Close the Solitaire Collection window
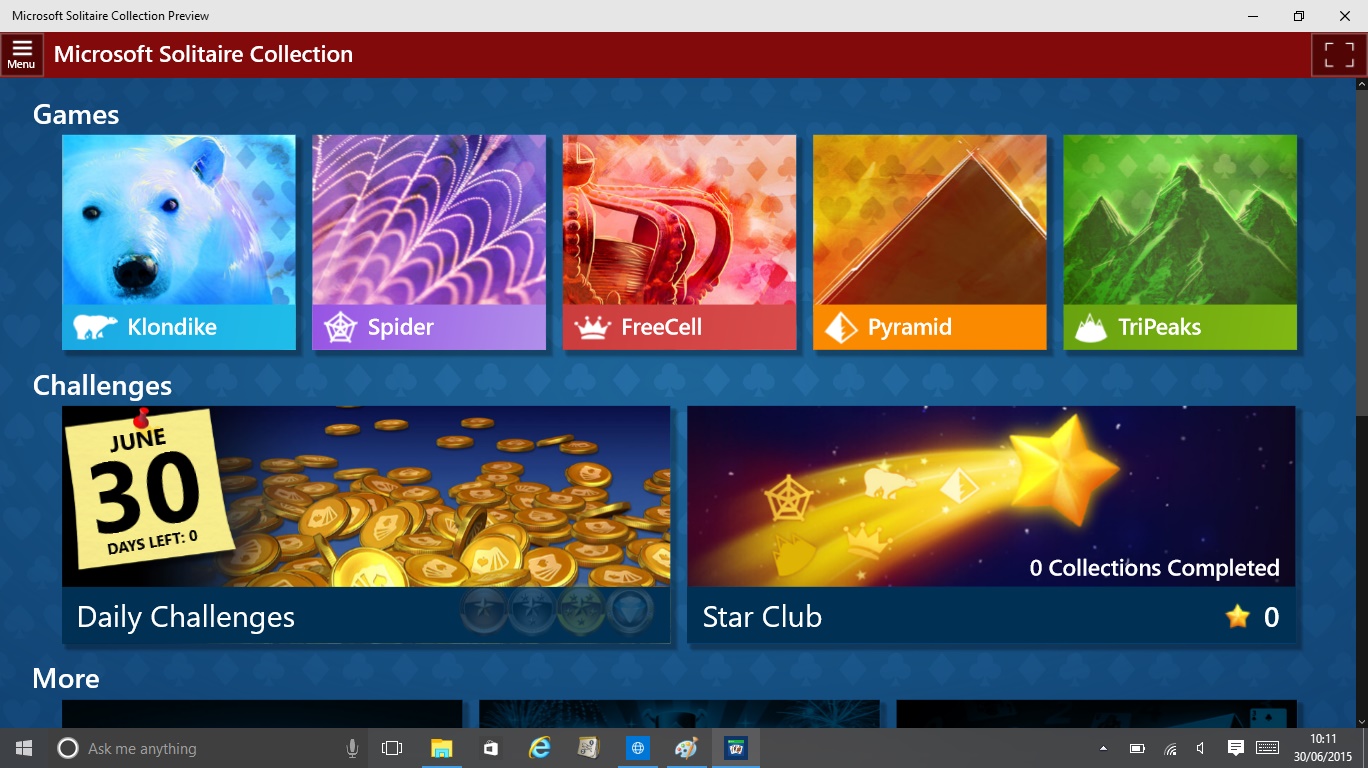The width and height of the screenshot is (1368, 768). [x=1345, y=16]
